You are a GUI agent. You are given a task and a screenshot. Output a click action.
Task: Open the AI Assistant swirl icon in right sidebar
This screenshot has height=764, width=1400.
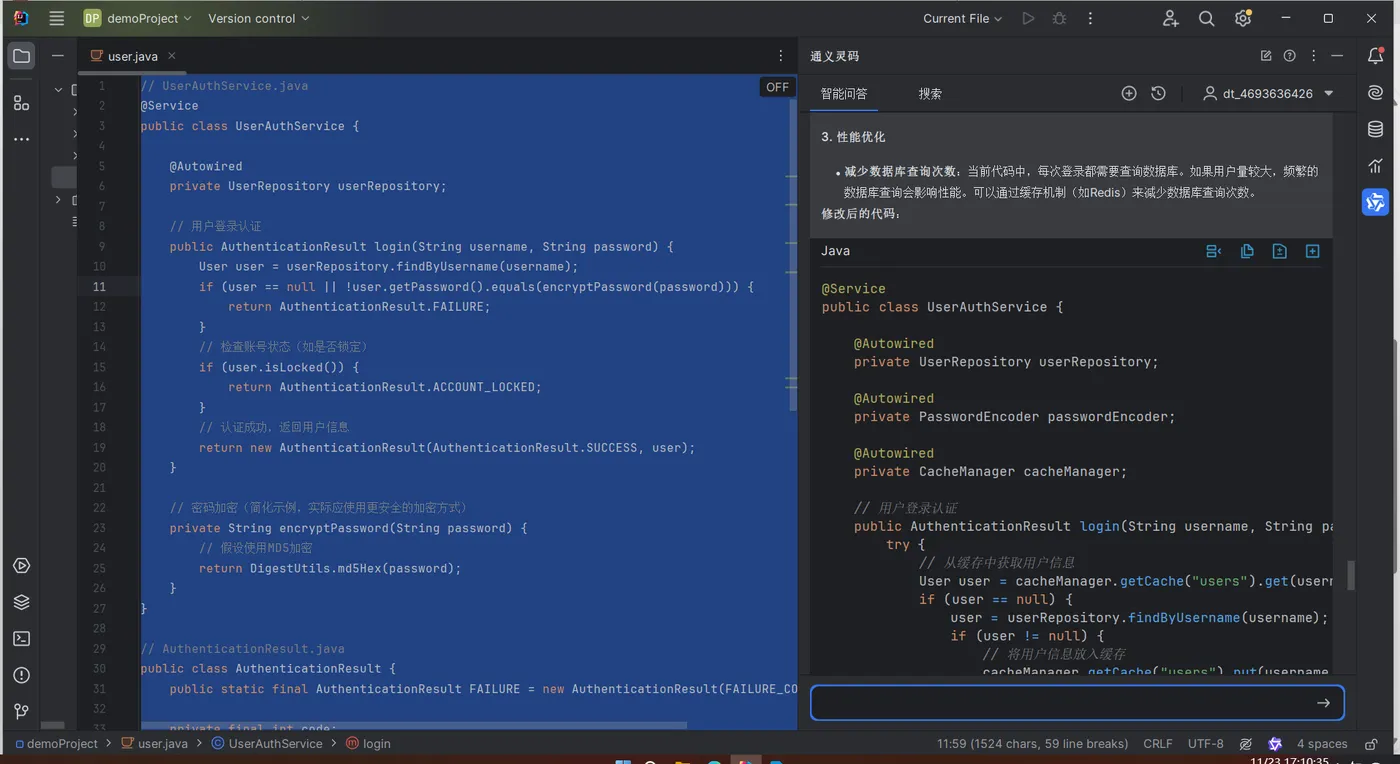[1376, 93]
